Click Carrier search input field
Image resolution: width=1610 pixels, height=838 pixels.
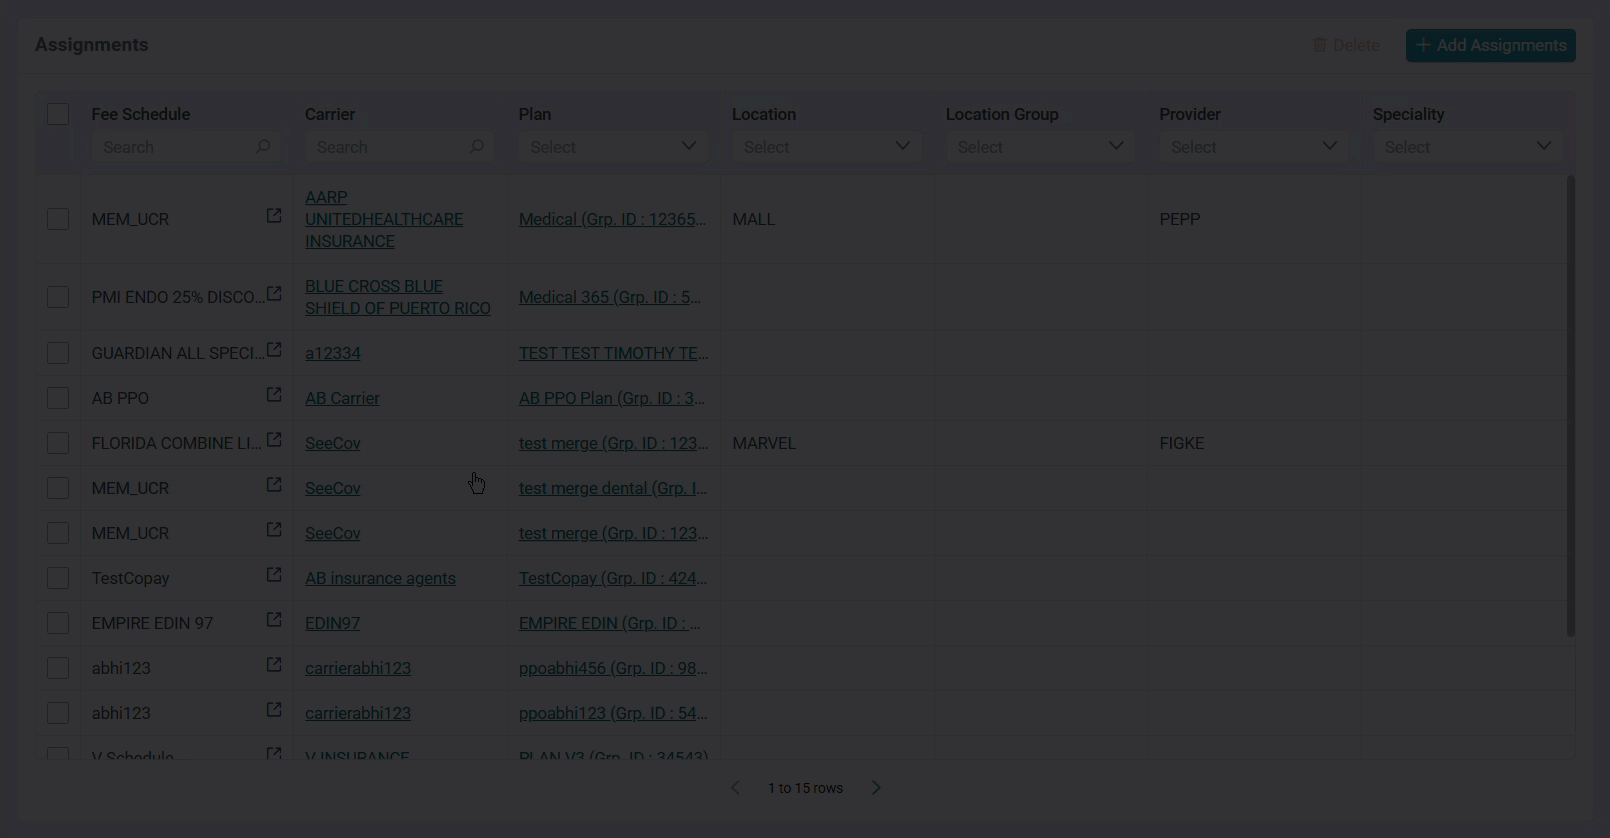(x=400, y=147)
